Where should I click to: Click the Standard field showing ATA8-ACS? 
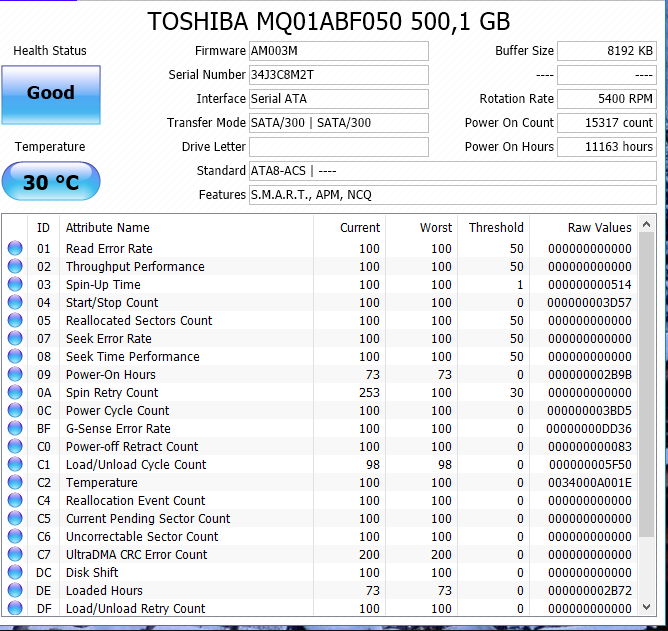point(452,171)
